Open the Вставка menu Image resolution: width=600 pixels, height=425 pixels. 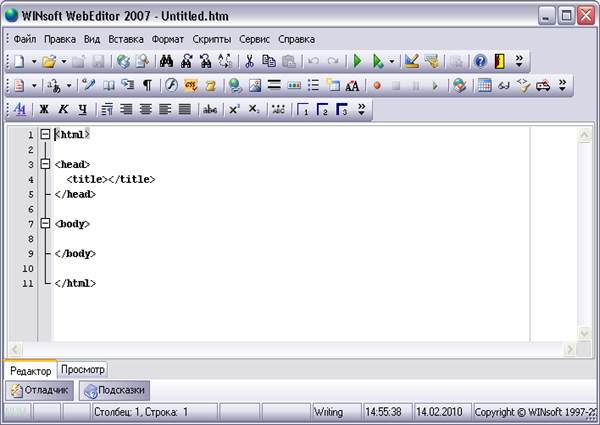click(x=126, y=39)
